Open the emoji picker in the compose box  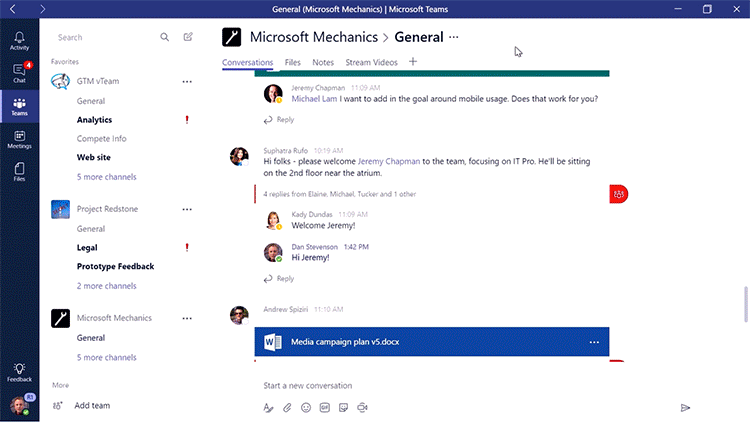pyautogui.click(x=306, y=407)
